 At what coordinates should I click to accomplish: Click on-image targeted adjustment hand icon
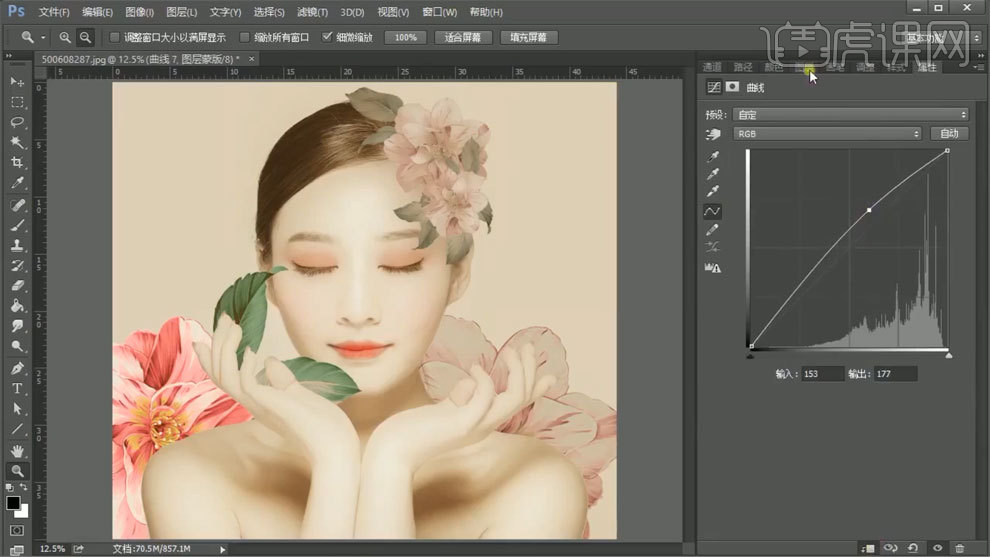tap(713, 134)
